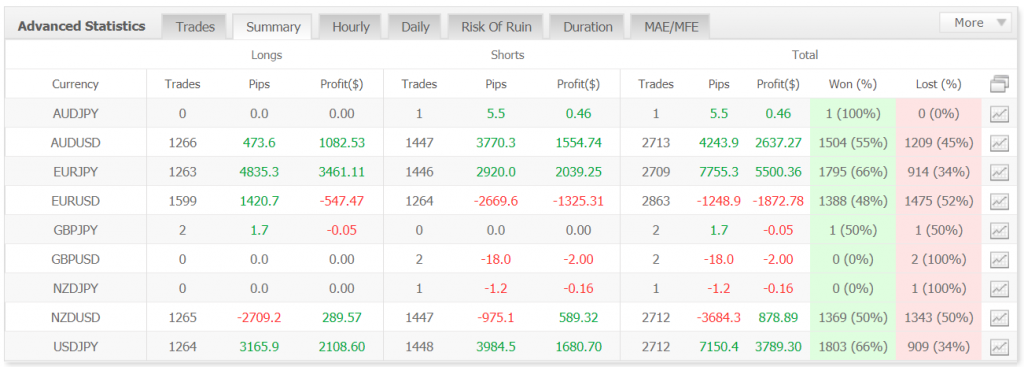The height and width of the screenshot is (367, 1024).
Task: Open the chart icon for AUDJPY row
Action: pyautogui.click(x=999, y=114)
